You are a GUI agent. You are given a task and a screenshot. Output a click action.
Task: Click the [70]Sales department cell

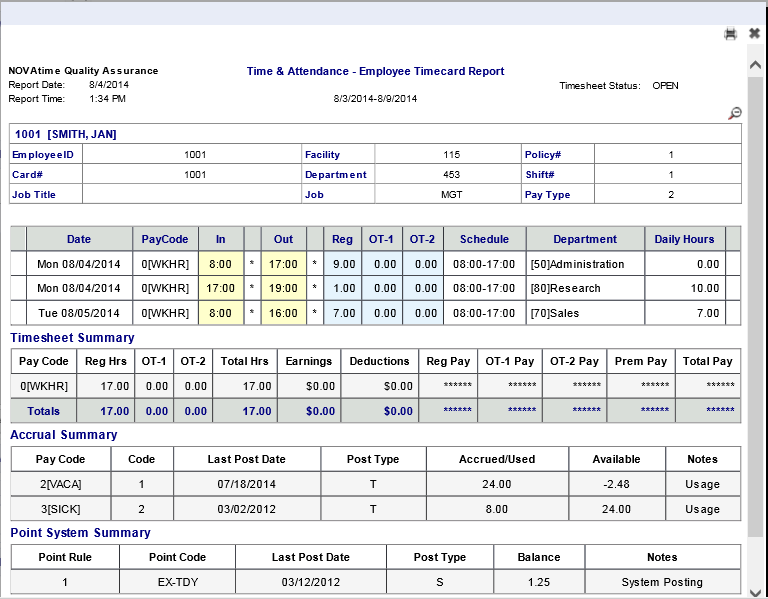point(585,312)
